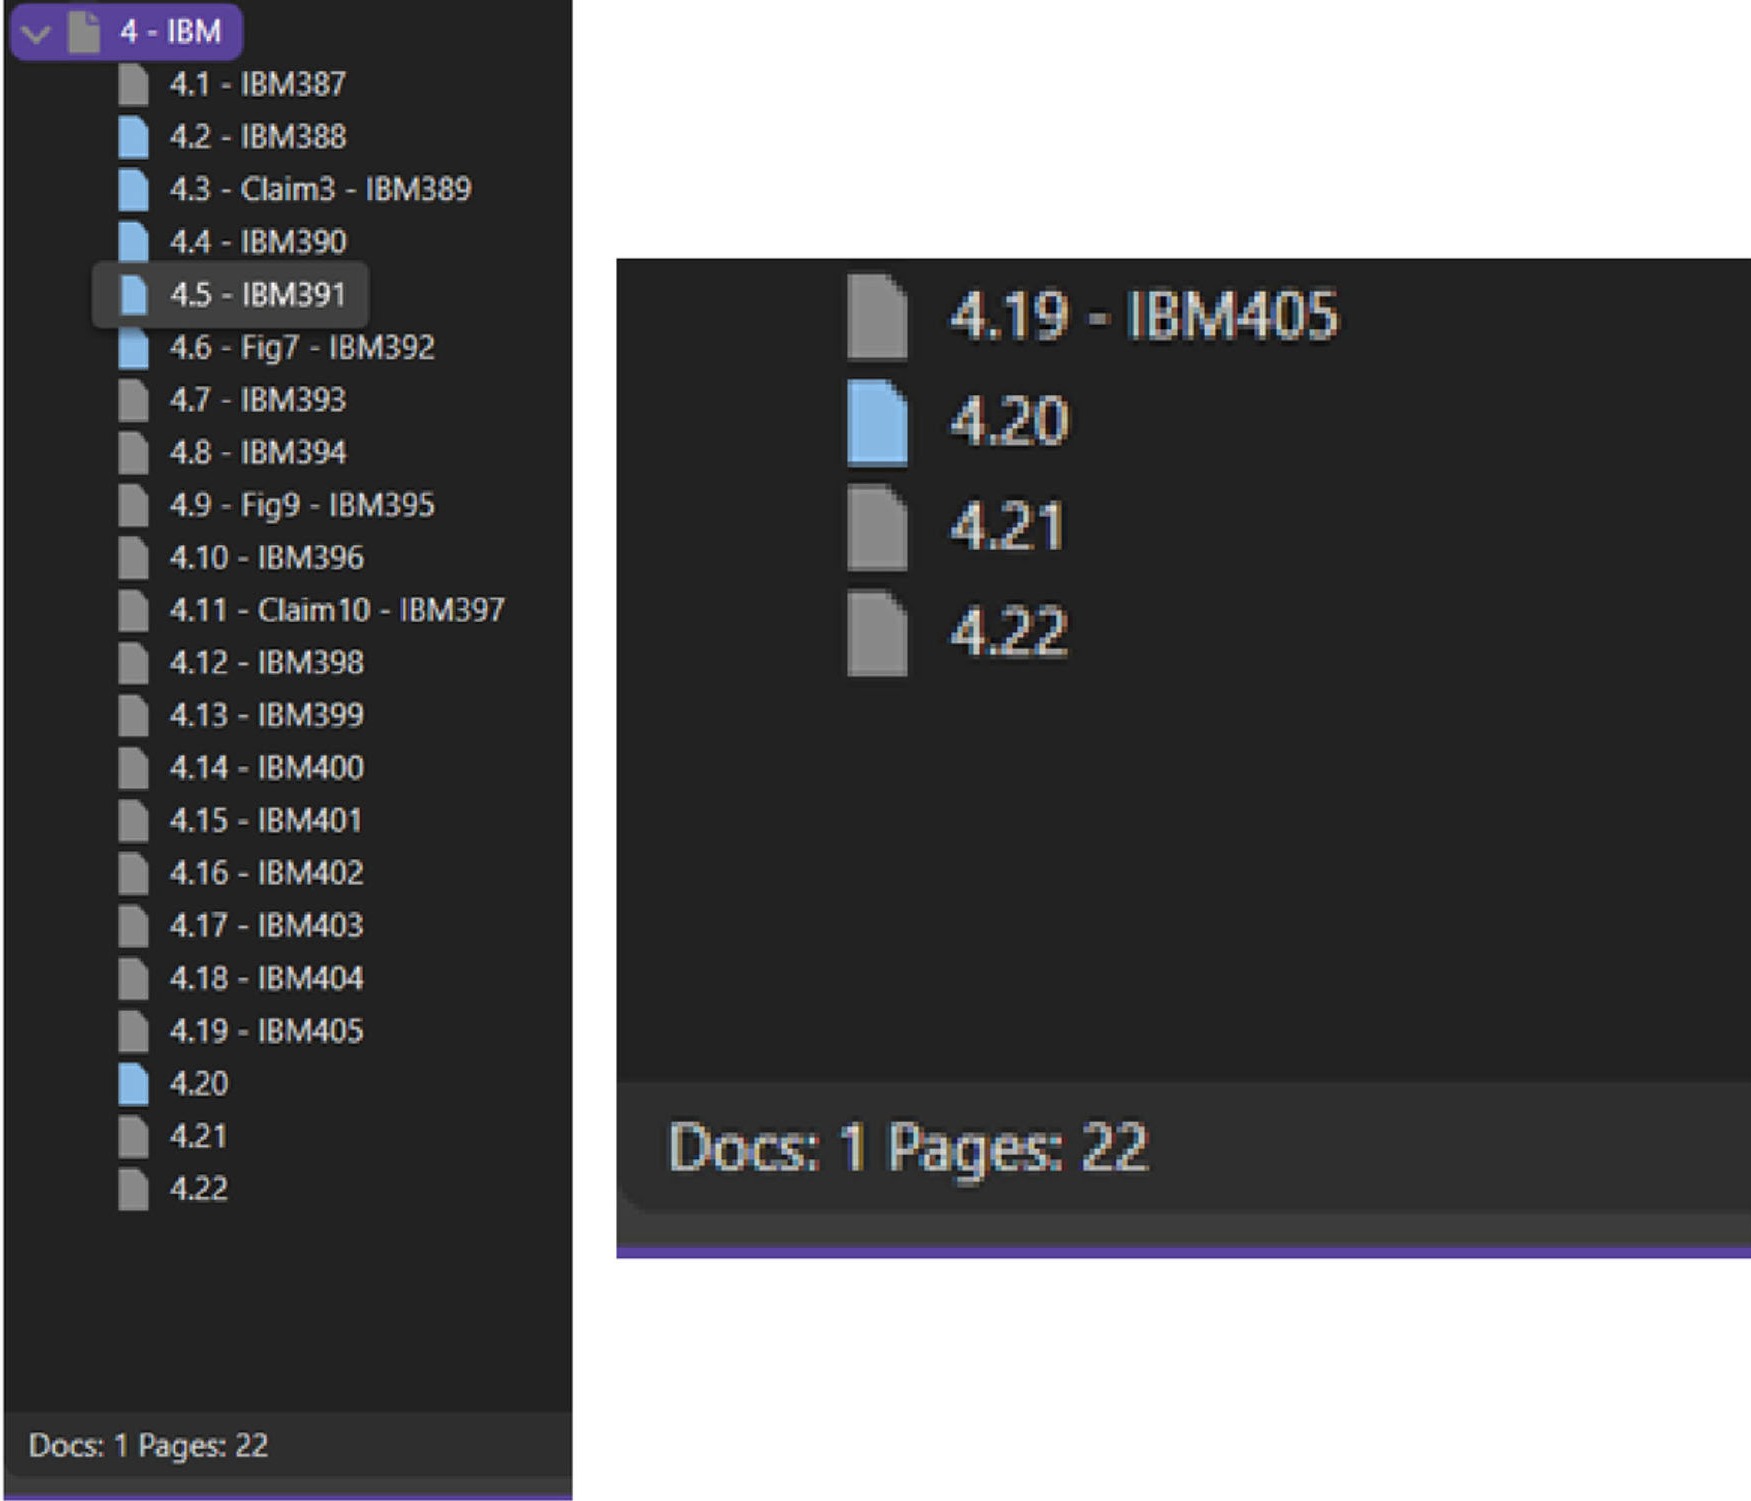The width and height of the screenshot is (1751, 1501).
Task: Click the document icon on the 4 - IBM header
Action: click(x=85, y=32)
